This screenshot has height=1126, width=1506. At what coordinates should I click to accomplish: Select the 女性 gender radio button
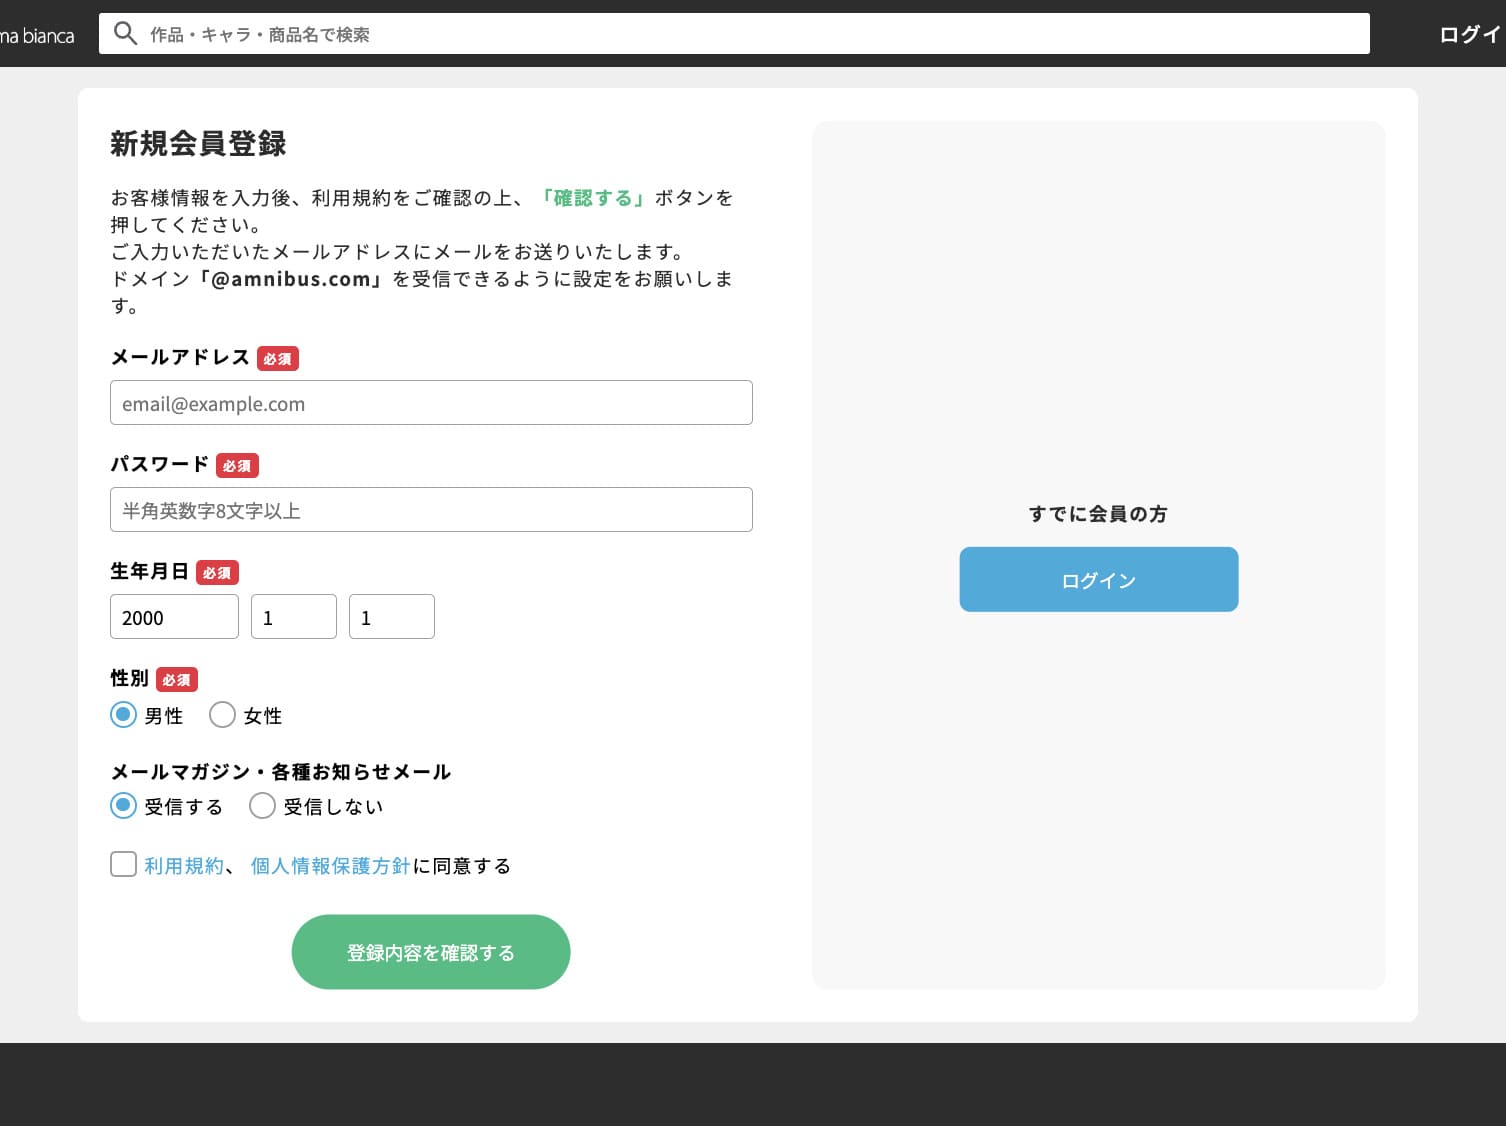222,714
